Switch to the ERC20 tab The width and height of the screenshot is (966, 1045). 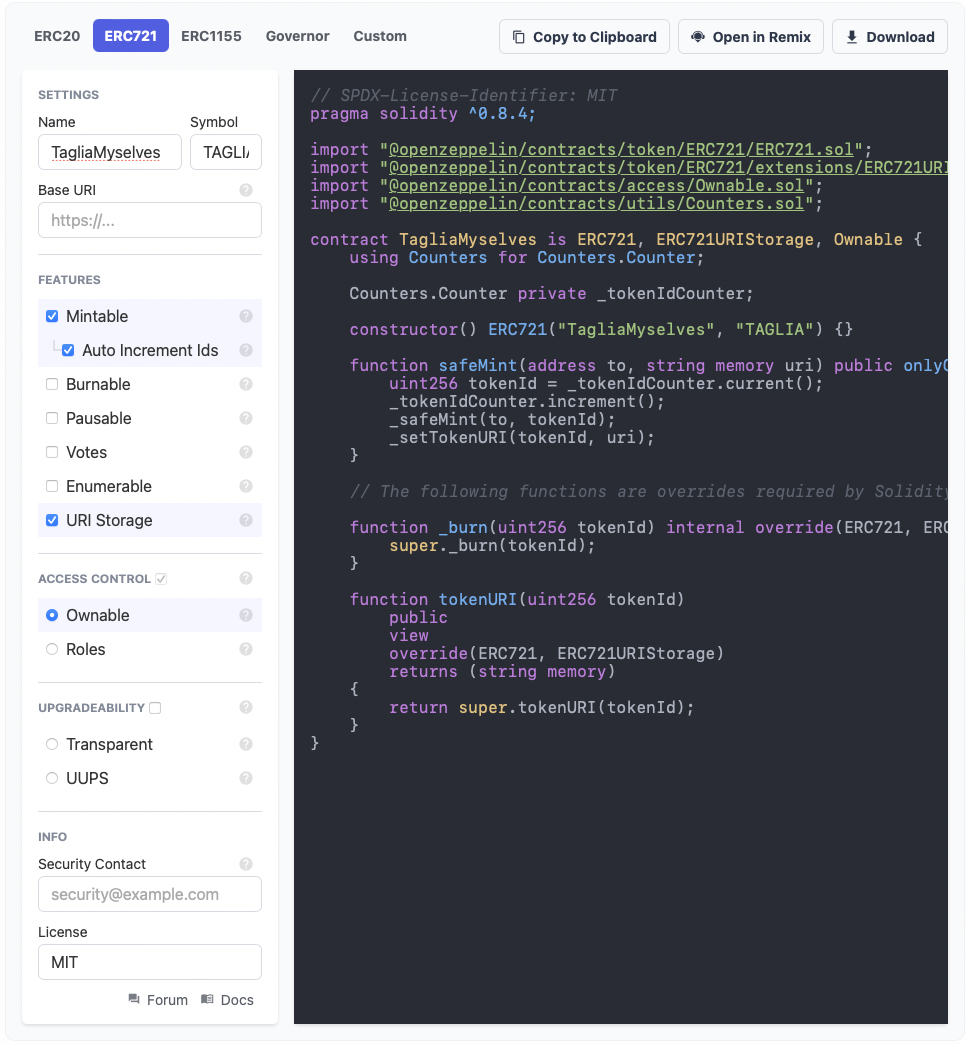coord(57,36)
